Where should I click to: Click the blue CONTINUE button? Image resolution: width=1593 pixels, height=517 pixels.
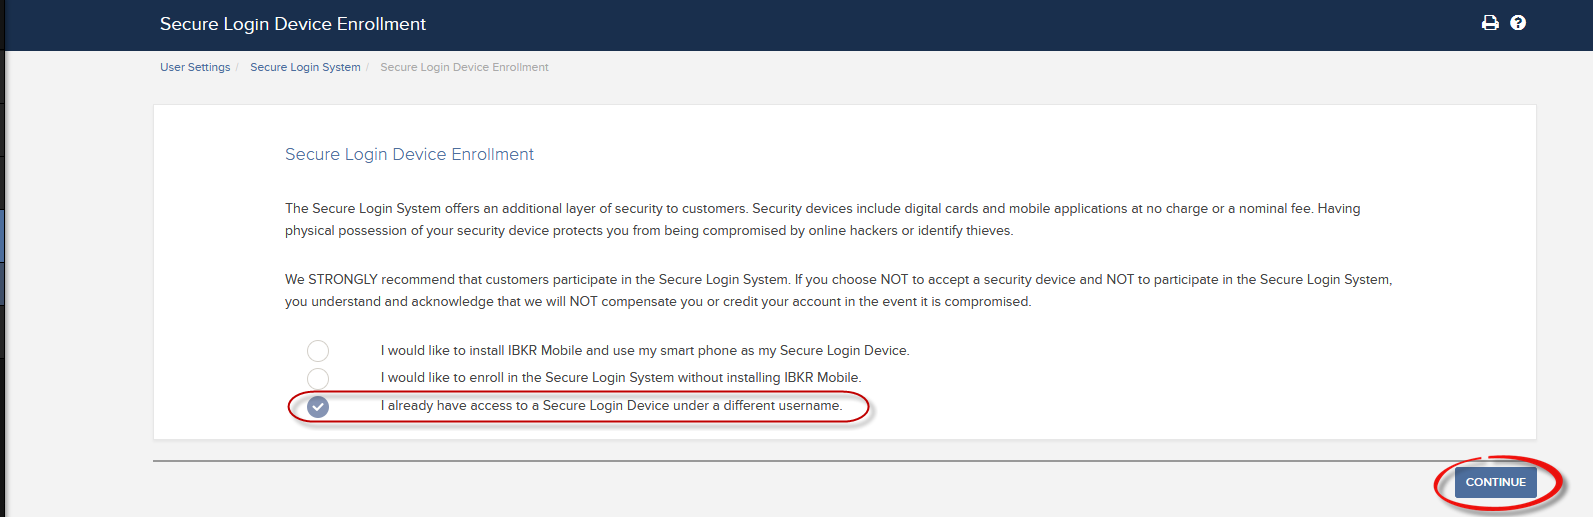[x=1495, y=482]
